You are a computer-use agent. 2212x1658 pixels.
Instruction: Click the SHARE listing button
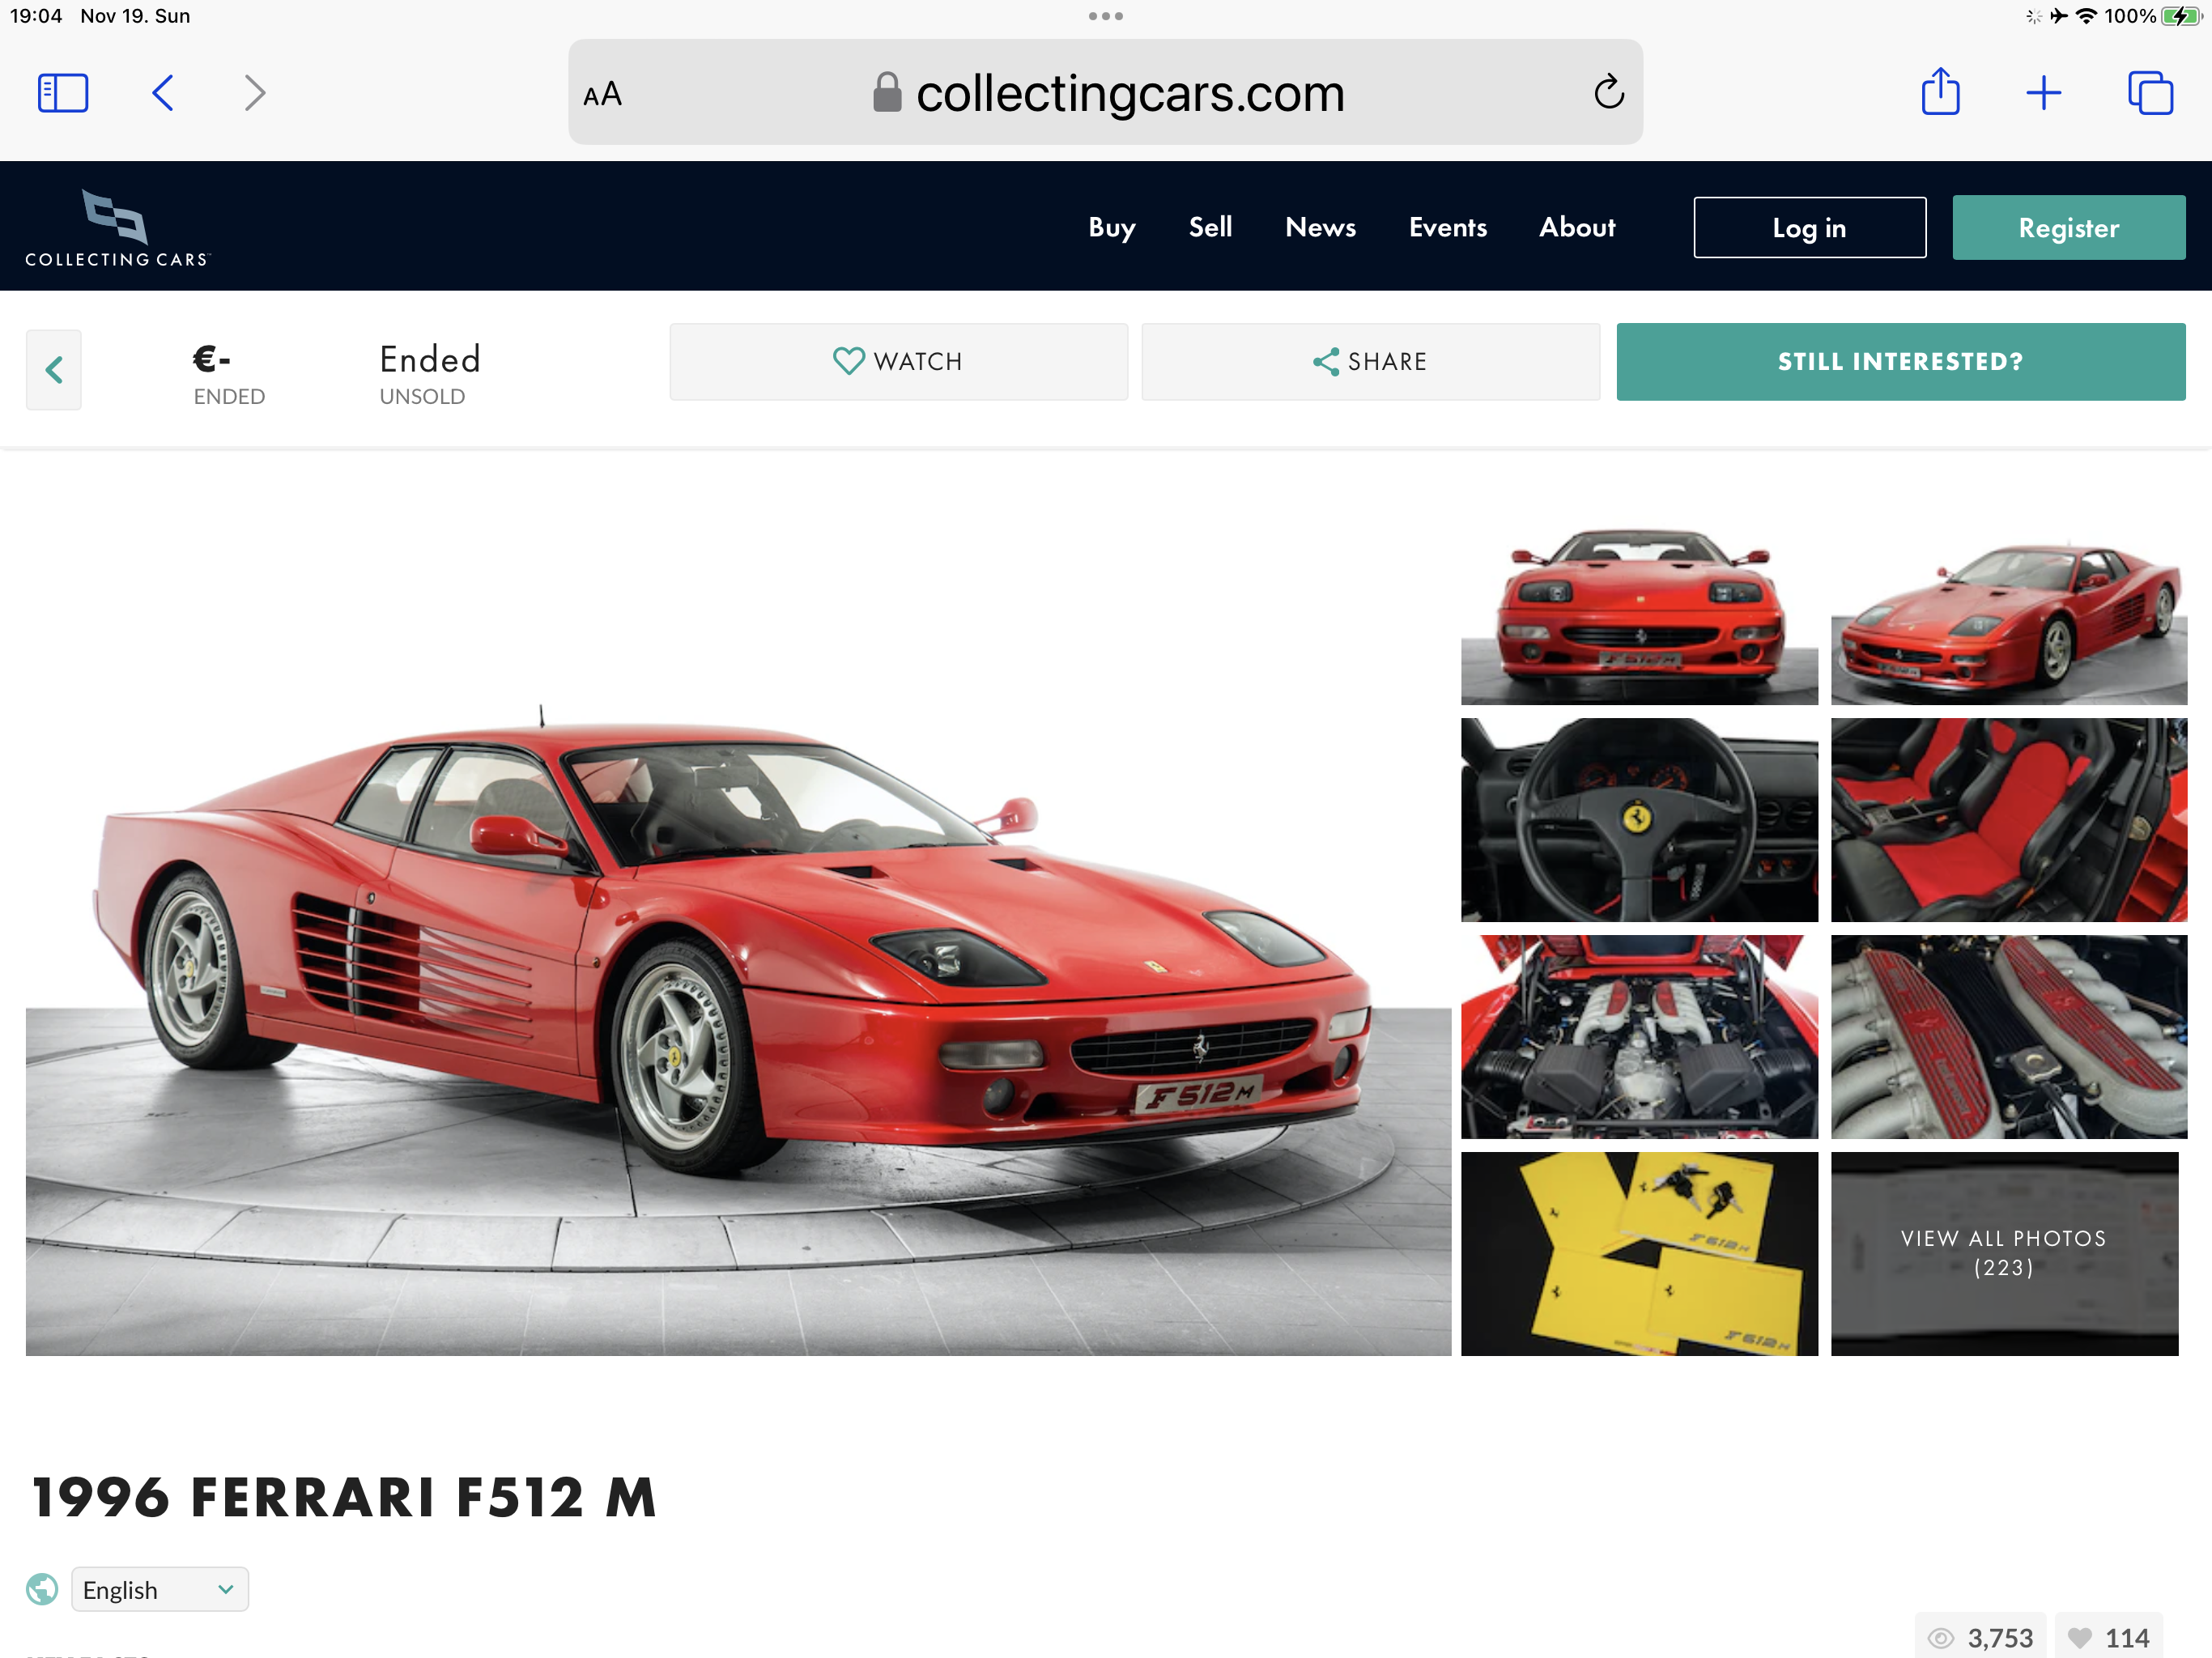[1370, 361]
